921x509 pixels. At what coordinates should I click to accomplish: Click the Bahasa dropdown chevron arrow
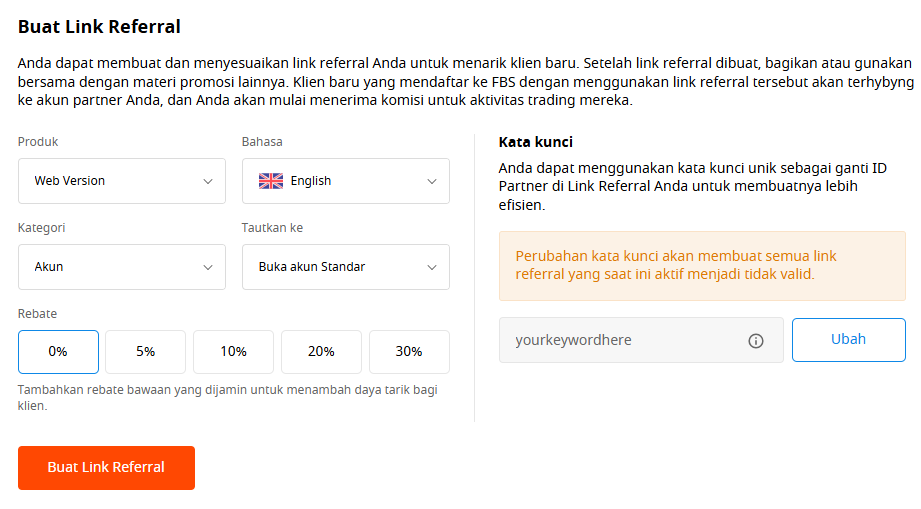pyautogui.click(x=432, y=181)
